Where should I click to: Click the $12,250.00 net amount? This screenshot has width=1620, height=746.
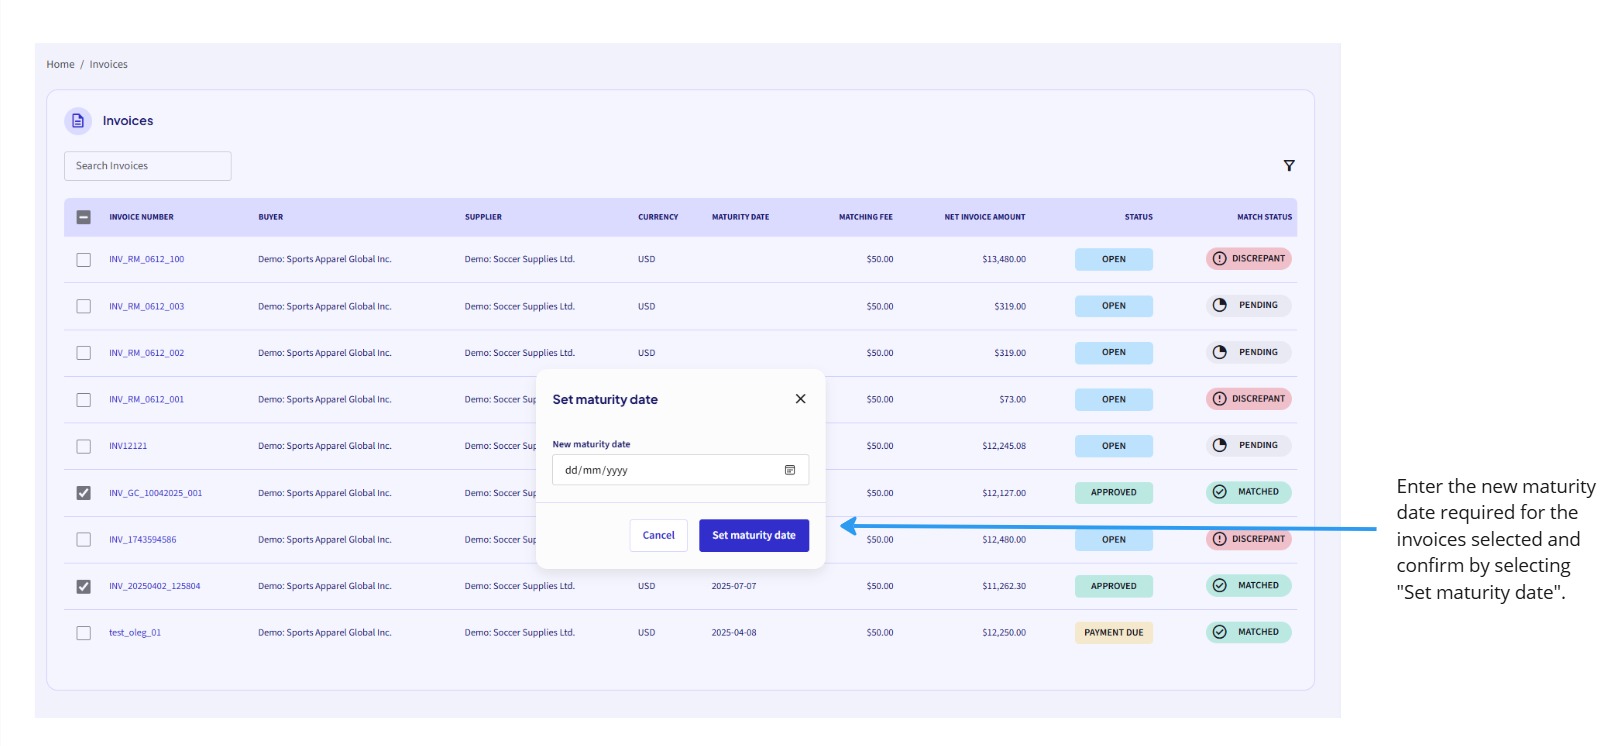(x=1004, y=633)
